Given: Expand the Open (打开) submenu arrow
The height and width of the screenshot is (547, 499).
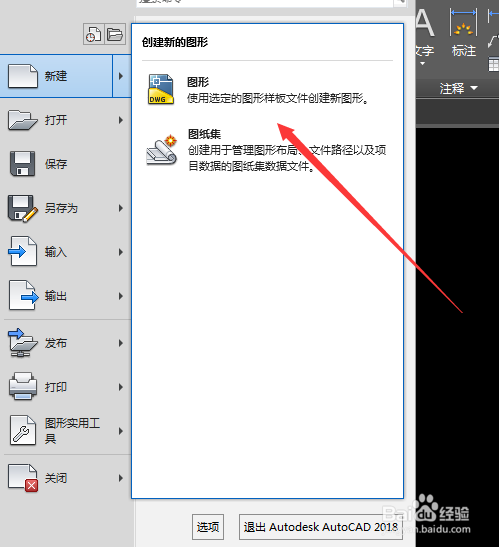Looking at the screenshot, I should click(x=121, y=120).
